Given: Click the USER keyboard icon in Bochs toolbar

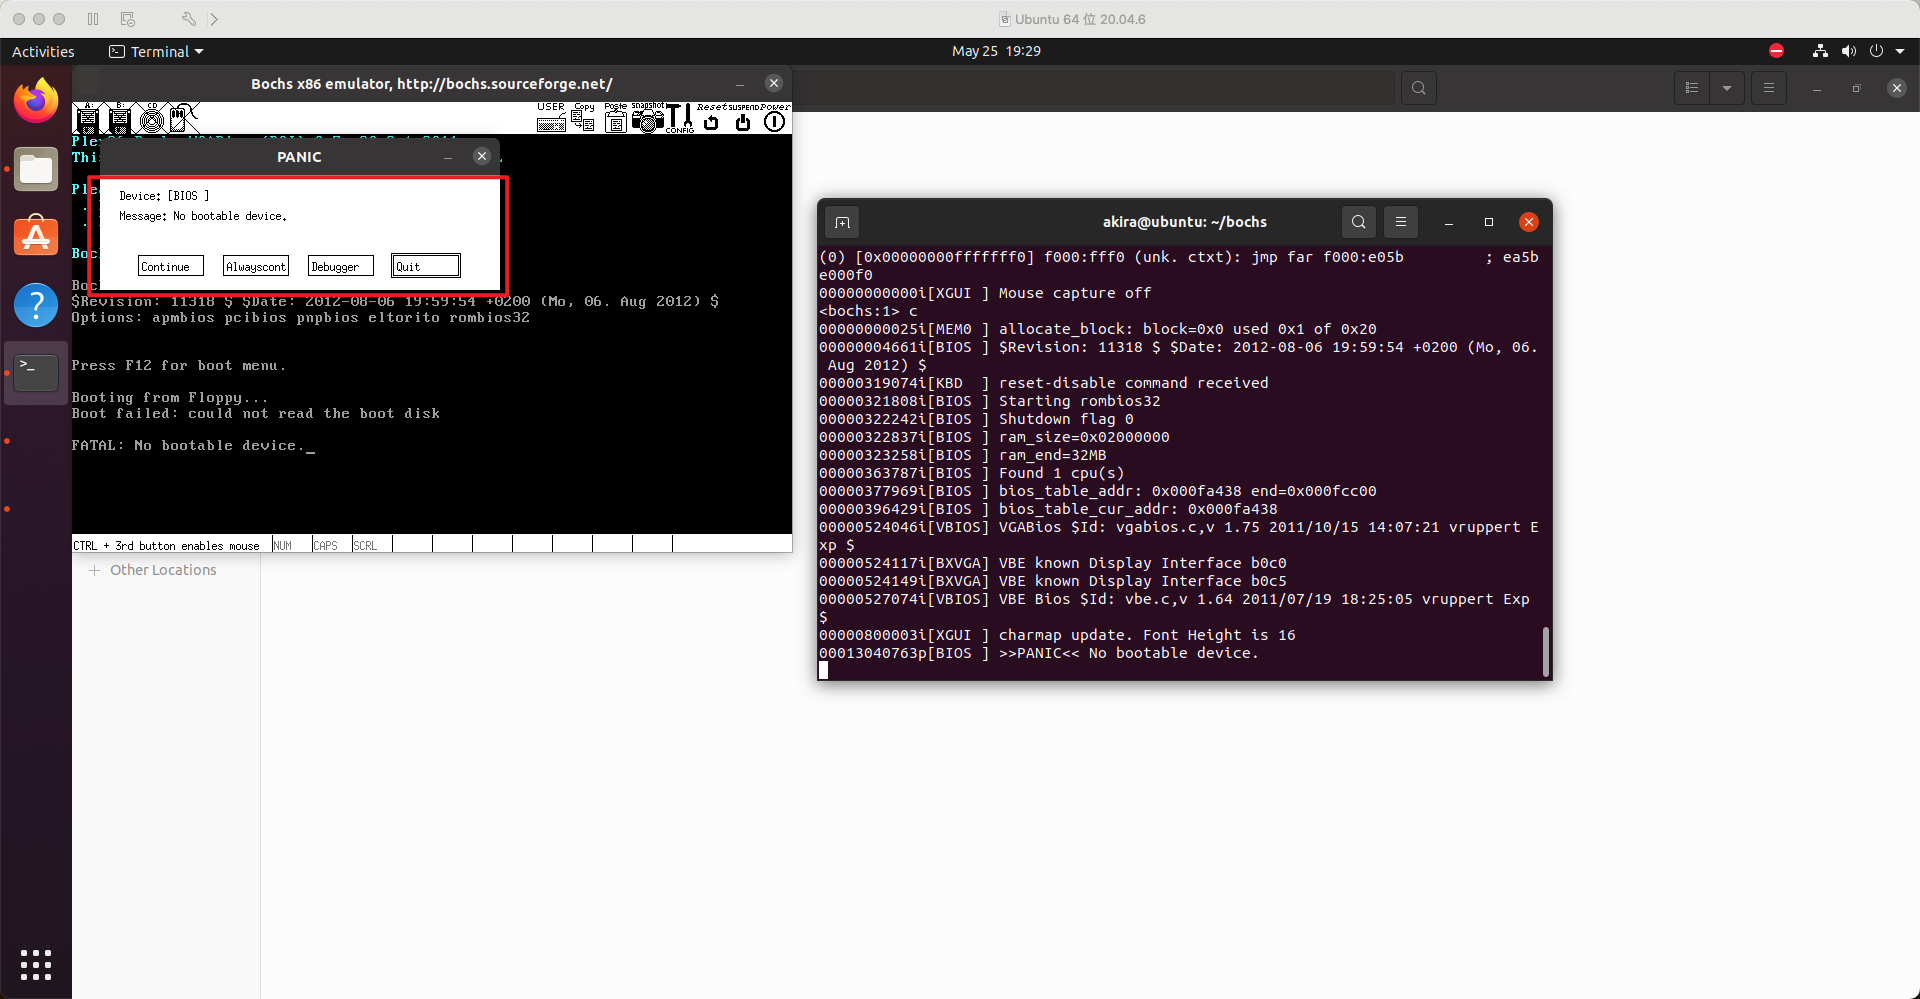Looking at the screenshot, I should click(551, 118).
